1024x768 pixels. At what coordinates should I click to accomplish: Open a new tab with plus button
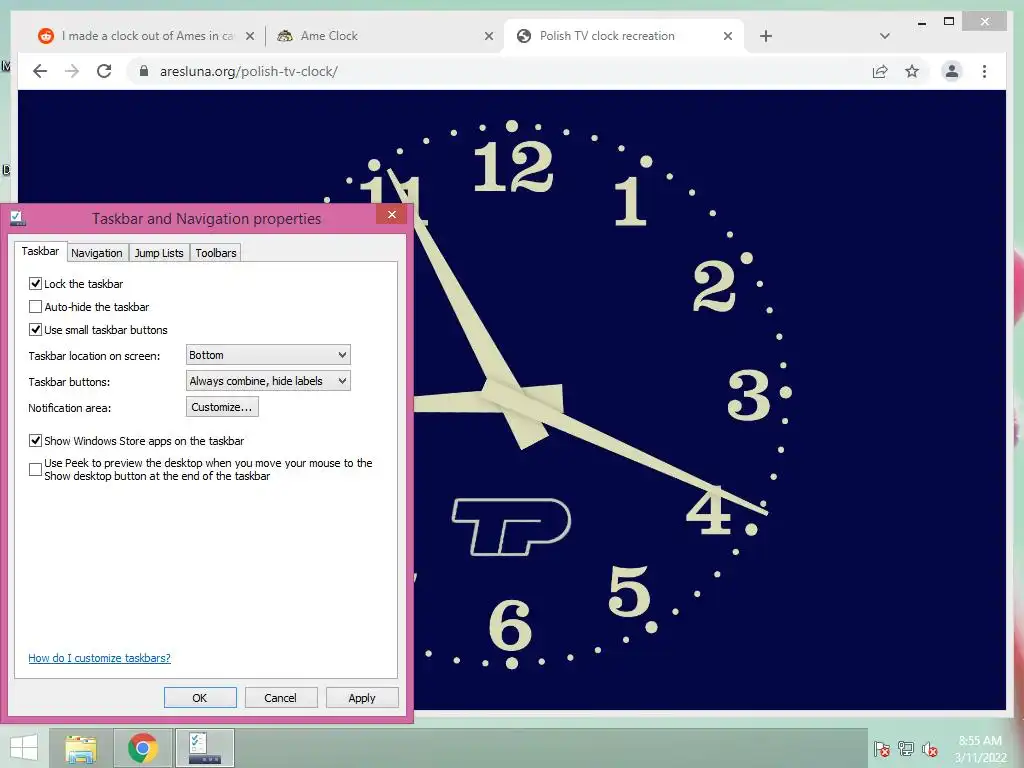click(x=766, y=36)
